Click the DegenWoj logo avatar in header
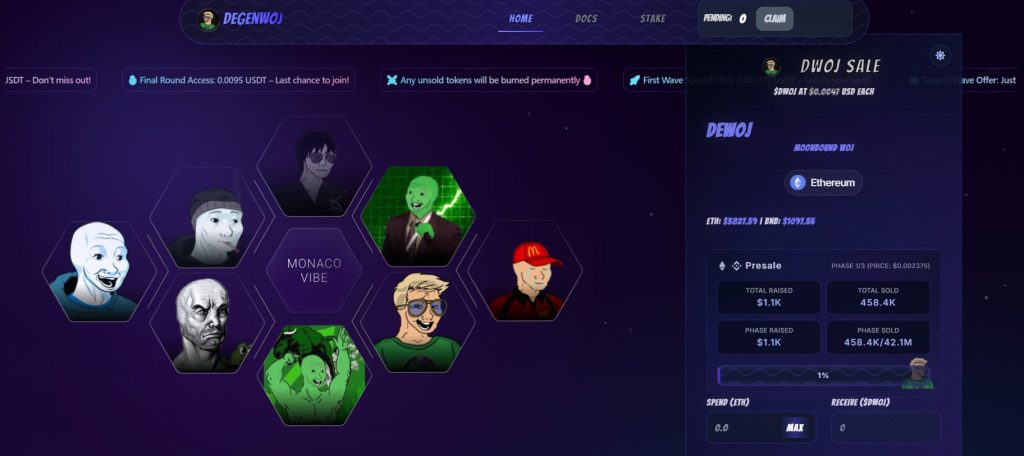 (208, 19)
